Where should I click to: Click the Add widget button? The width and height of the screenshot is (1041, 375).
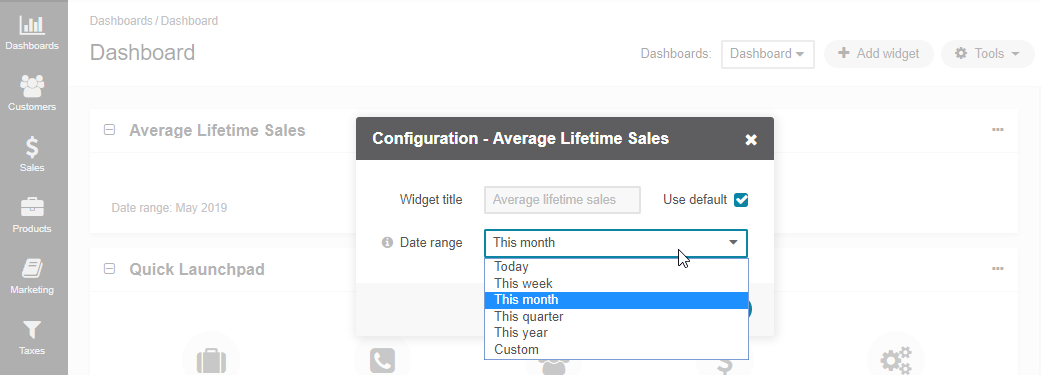click(x=878, y=54)
